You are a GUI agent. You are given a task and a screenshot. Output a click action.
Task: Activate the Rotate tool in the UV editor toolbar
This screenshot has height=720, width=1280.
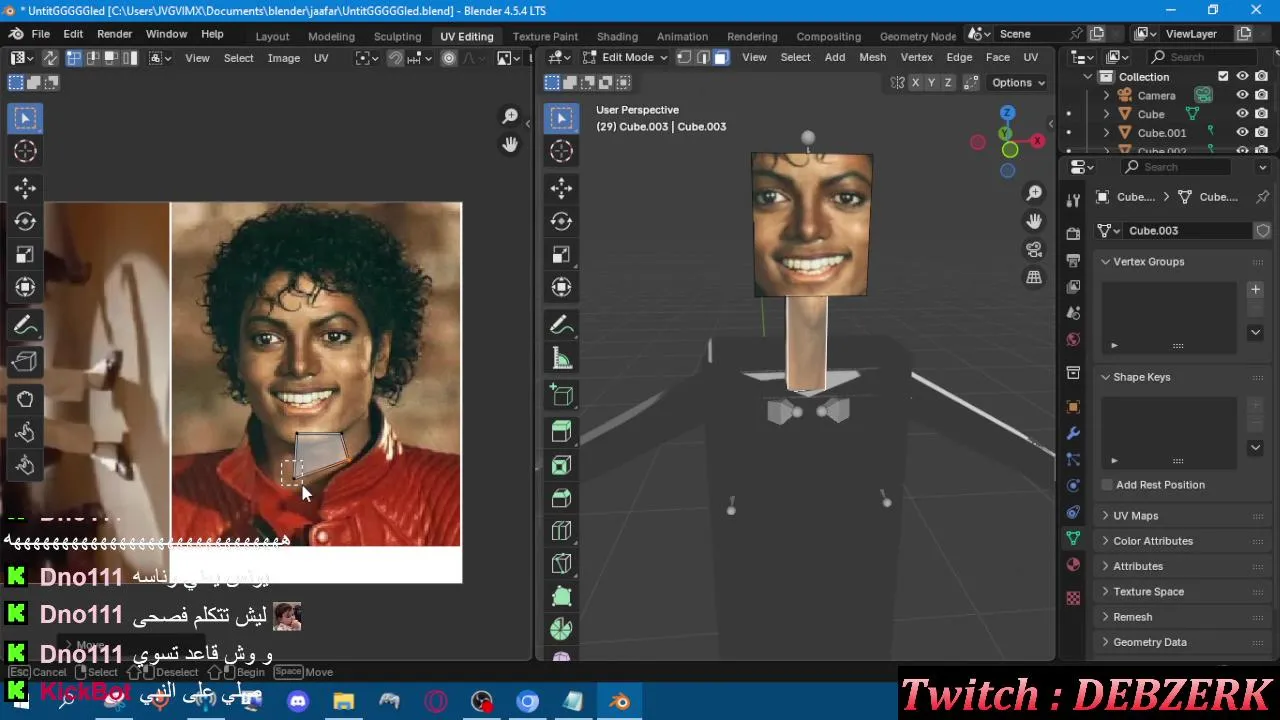(25, 221)
